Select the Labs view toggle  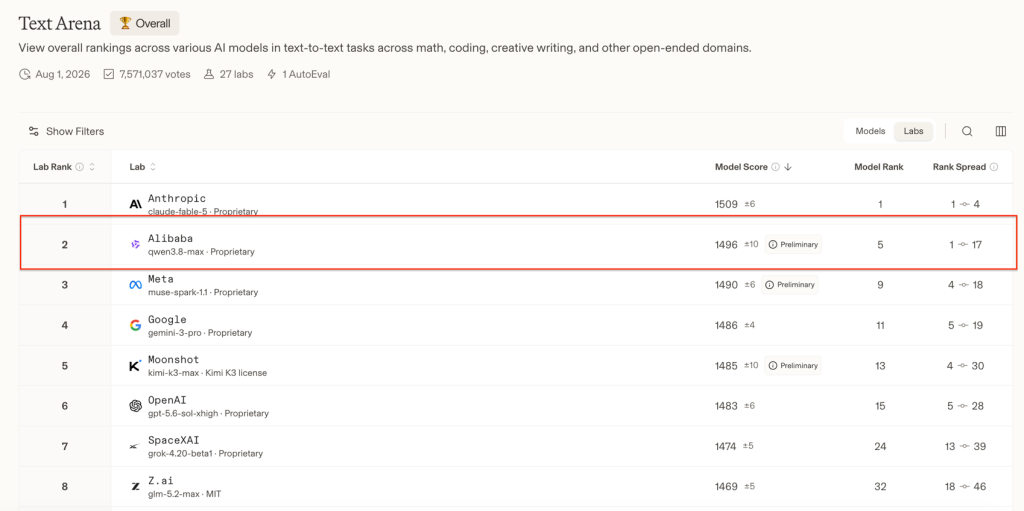pos(914,131)
